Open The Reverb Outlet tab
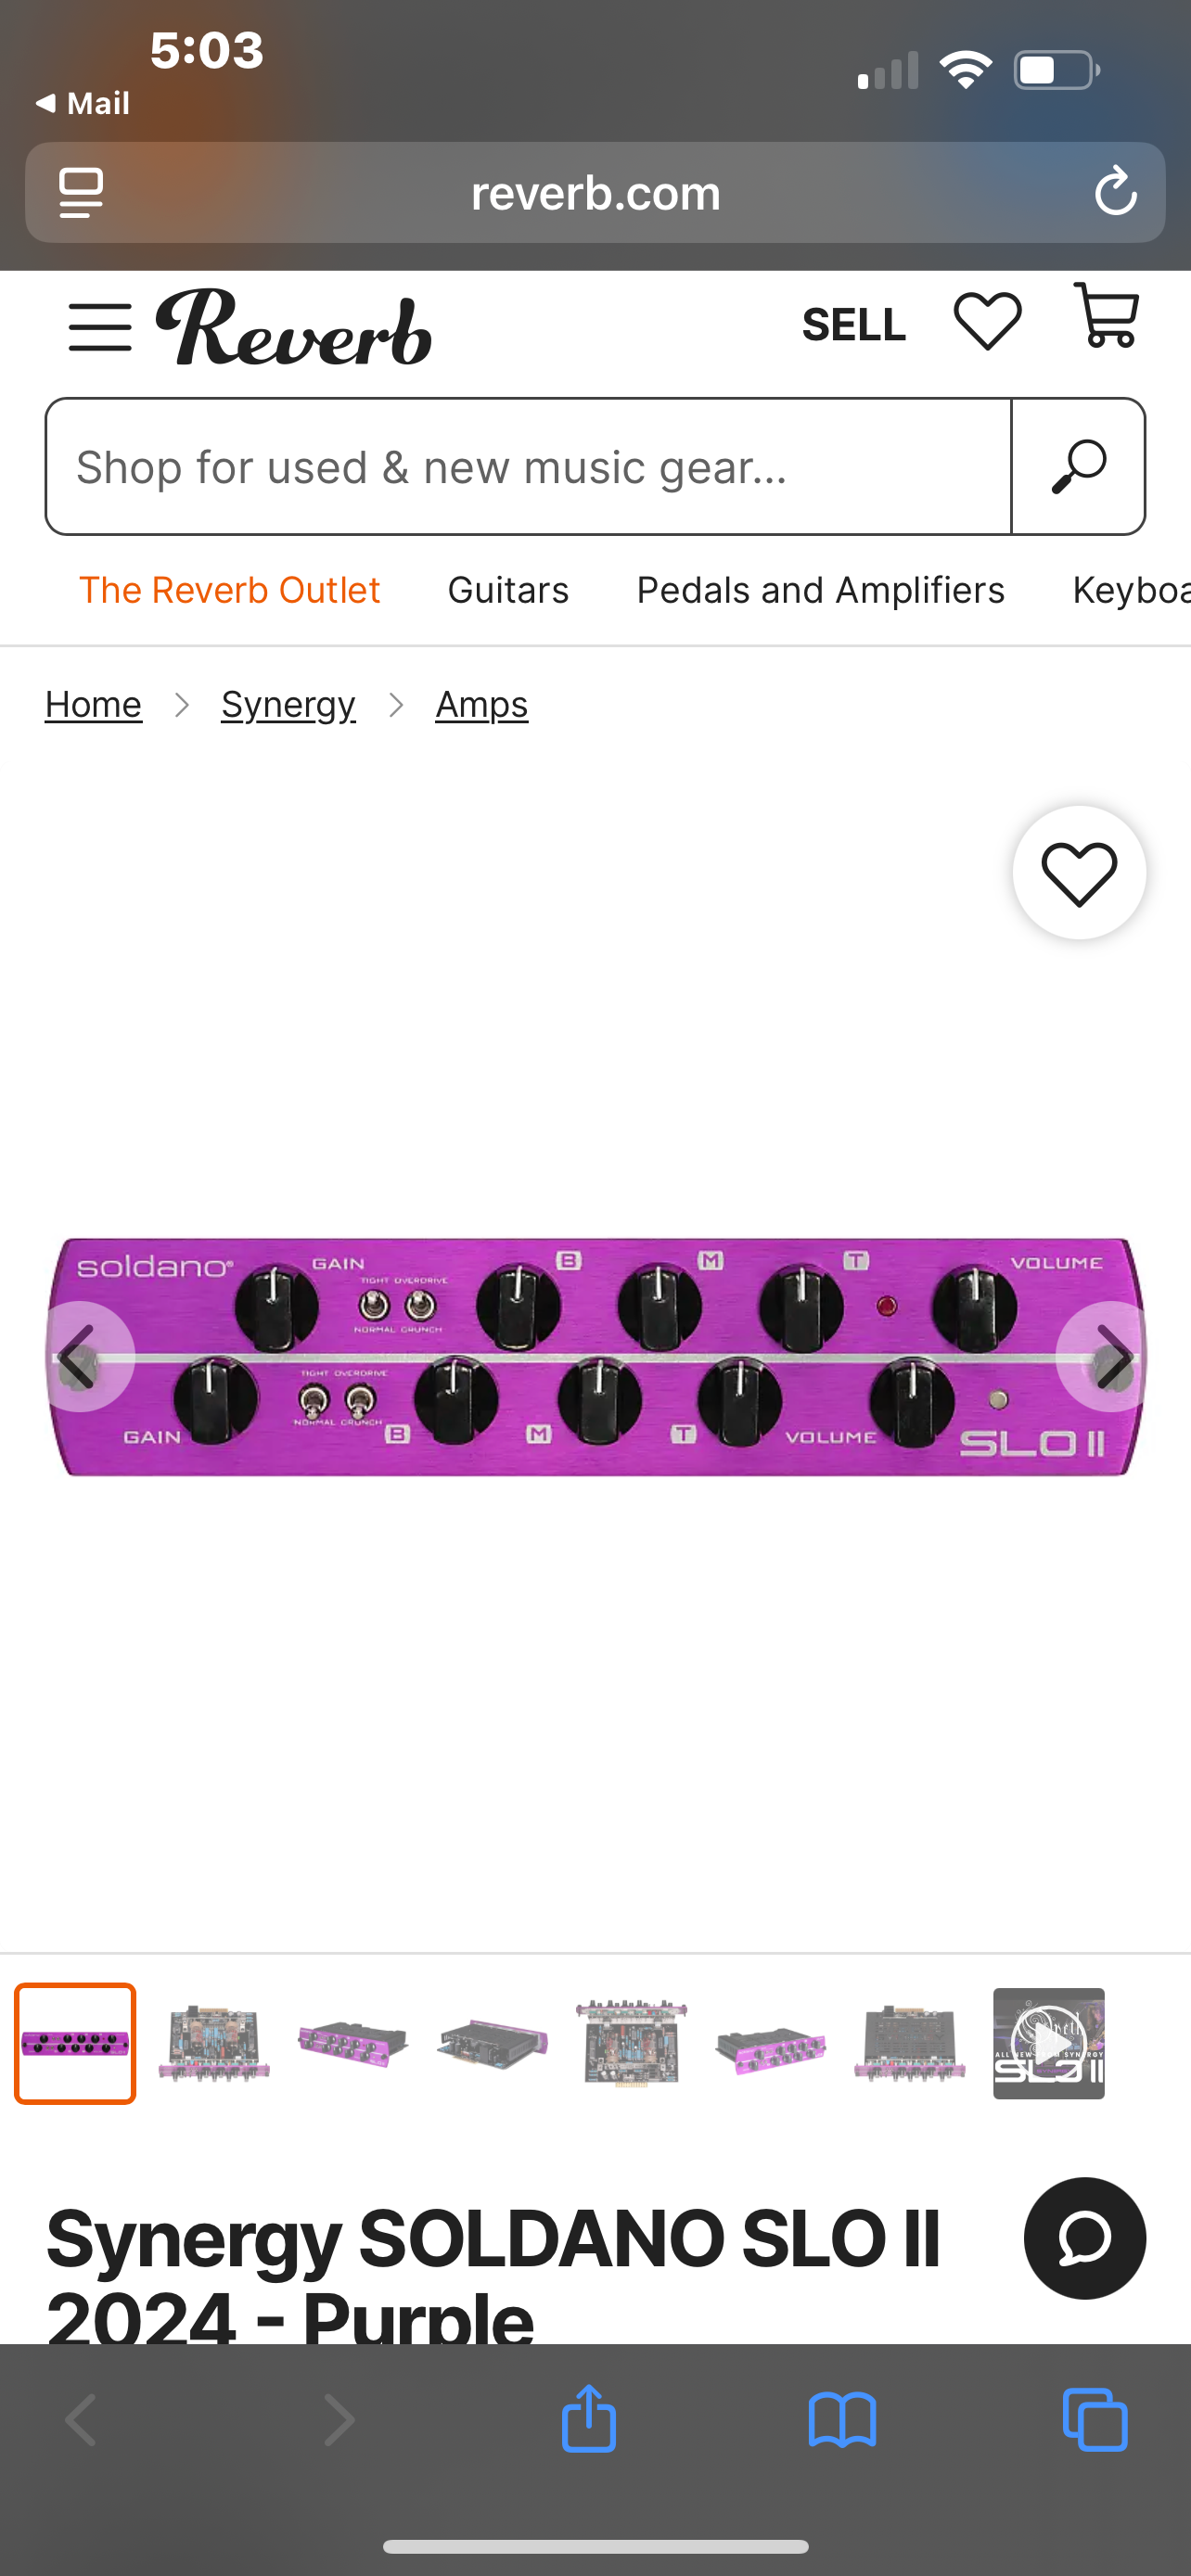1191x2576 pixels. point(229,590)
